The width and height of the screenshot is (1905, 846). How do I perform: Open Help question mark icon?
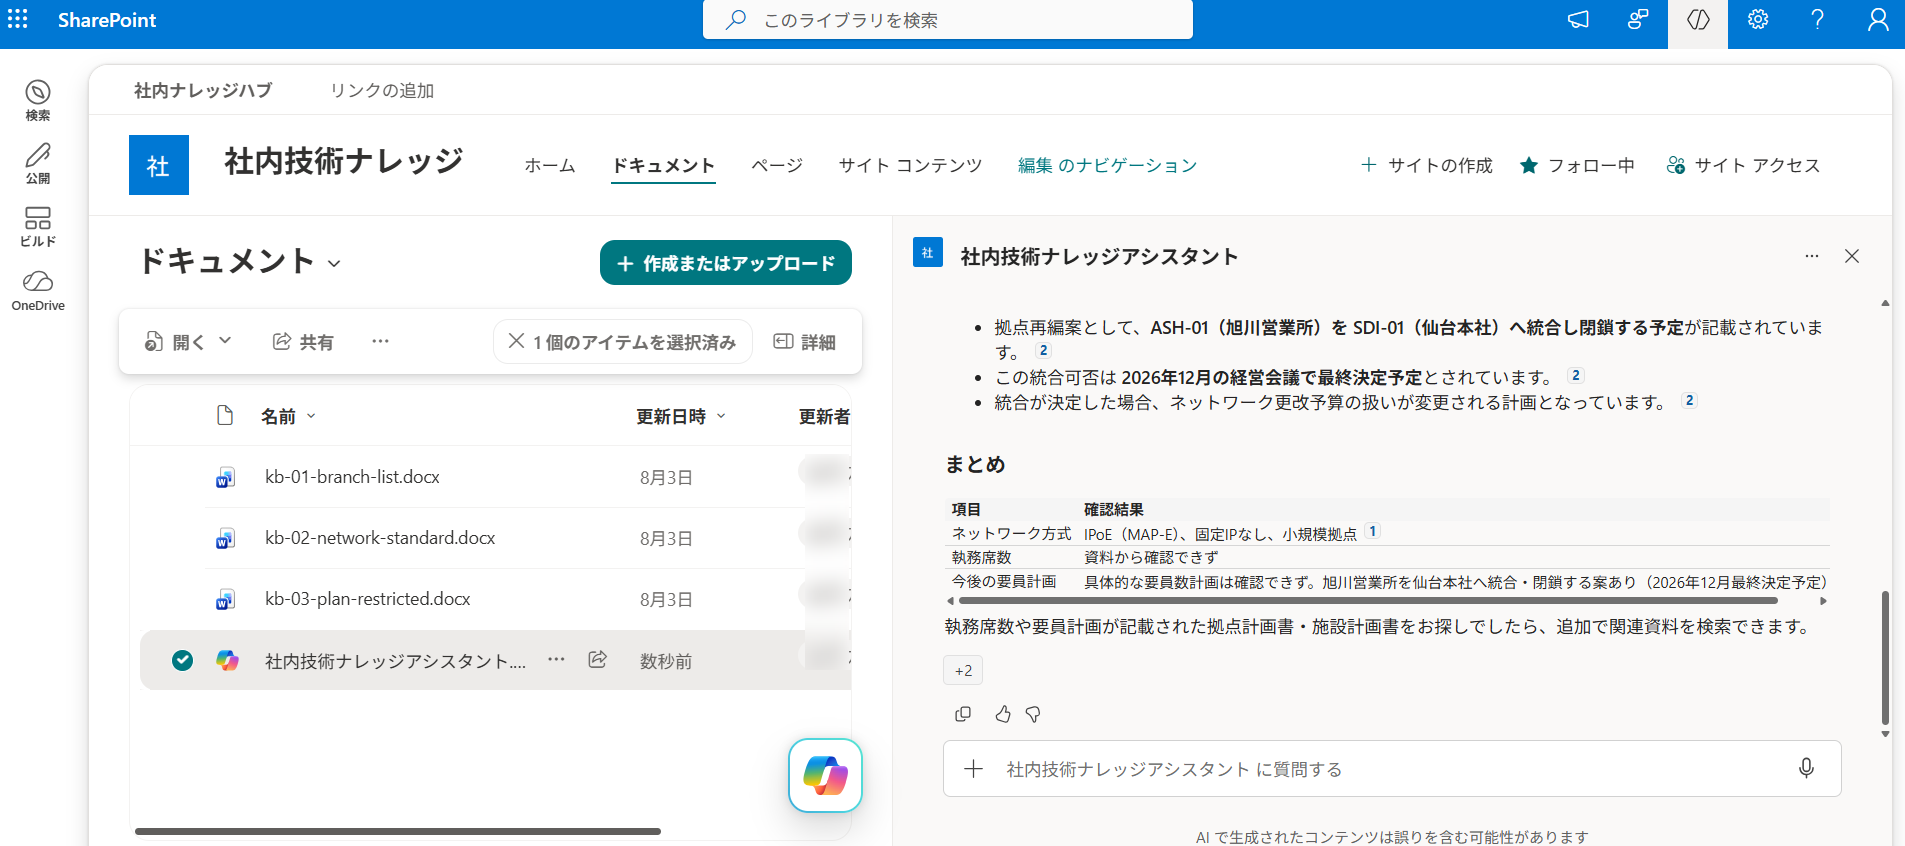point(1818,20)
